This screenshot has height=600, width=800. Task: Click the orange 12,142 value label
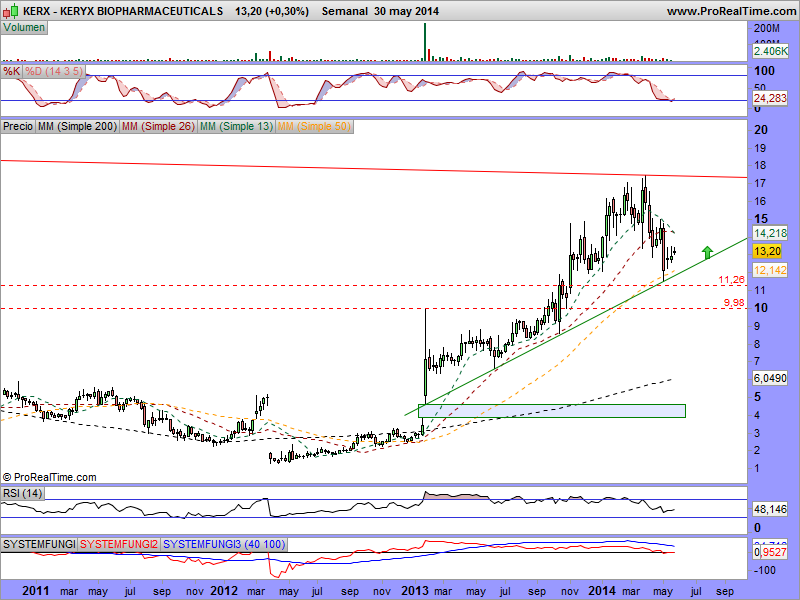(770, 270)
